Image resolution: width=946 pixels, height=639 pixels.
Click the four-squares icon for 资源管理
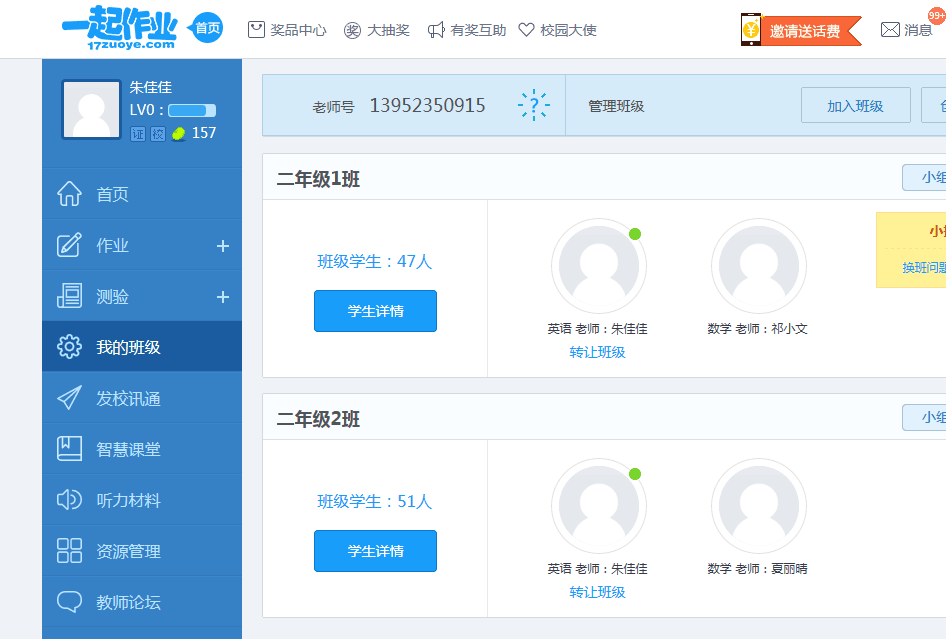(69, 550)
